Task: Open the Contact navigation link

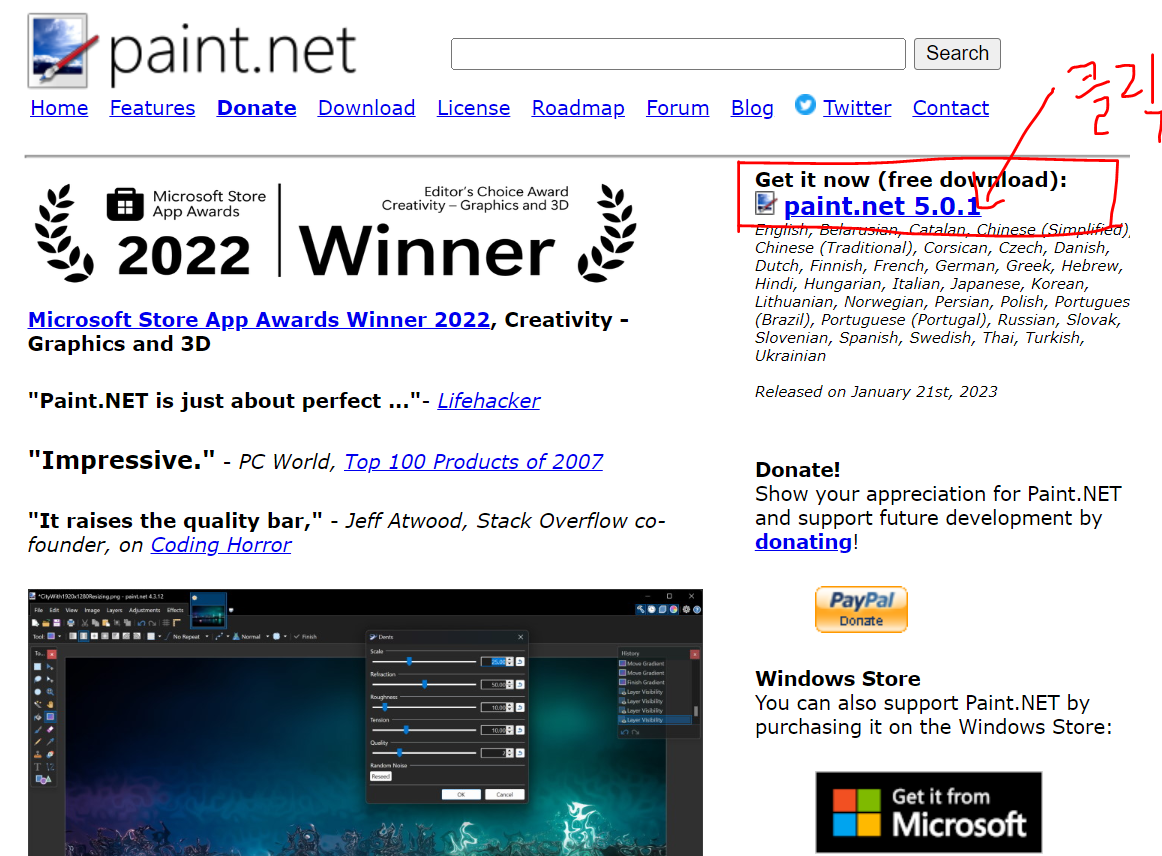Action: (x=951, y=108)
